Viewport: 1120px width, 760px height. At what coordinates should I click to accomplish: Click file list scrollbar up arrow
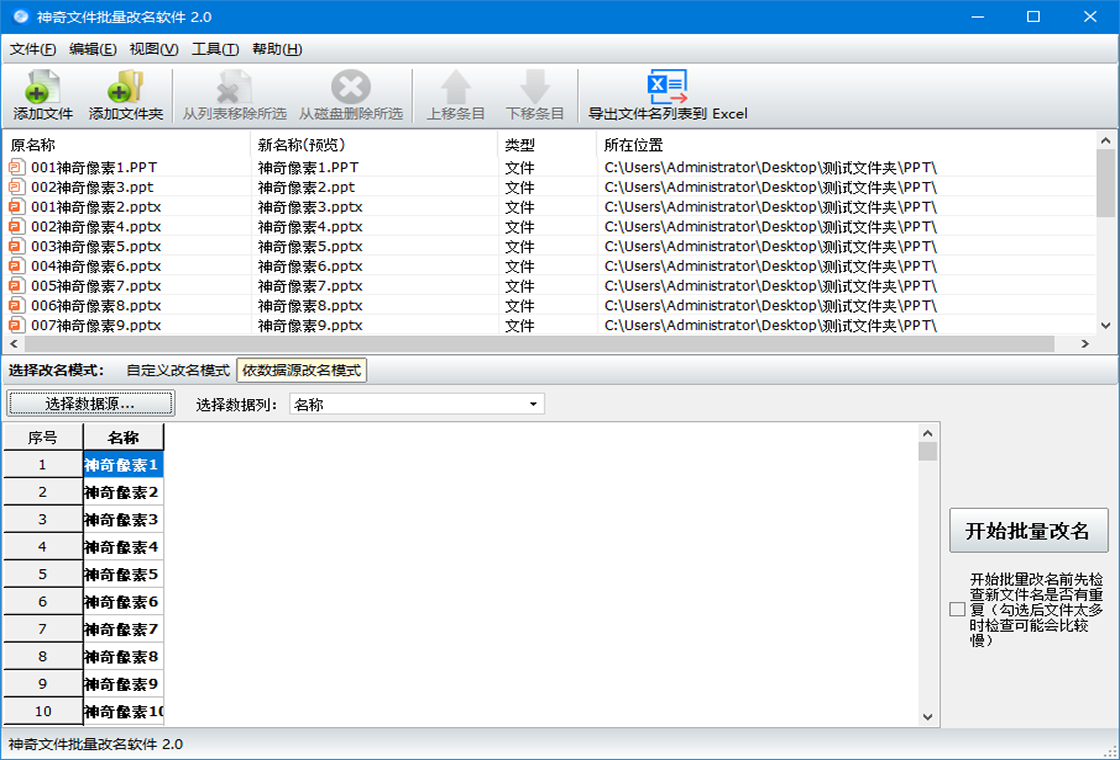pyautogui.click(x=1105, y=141)
